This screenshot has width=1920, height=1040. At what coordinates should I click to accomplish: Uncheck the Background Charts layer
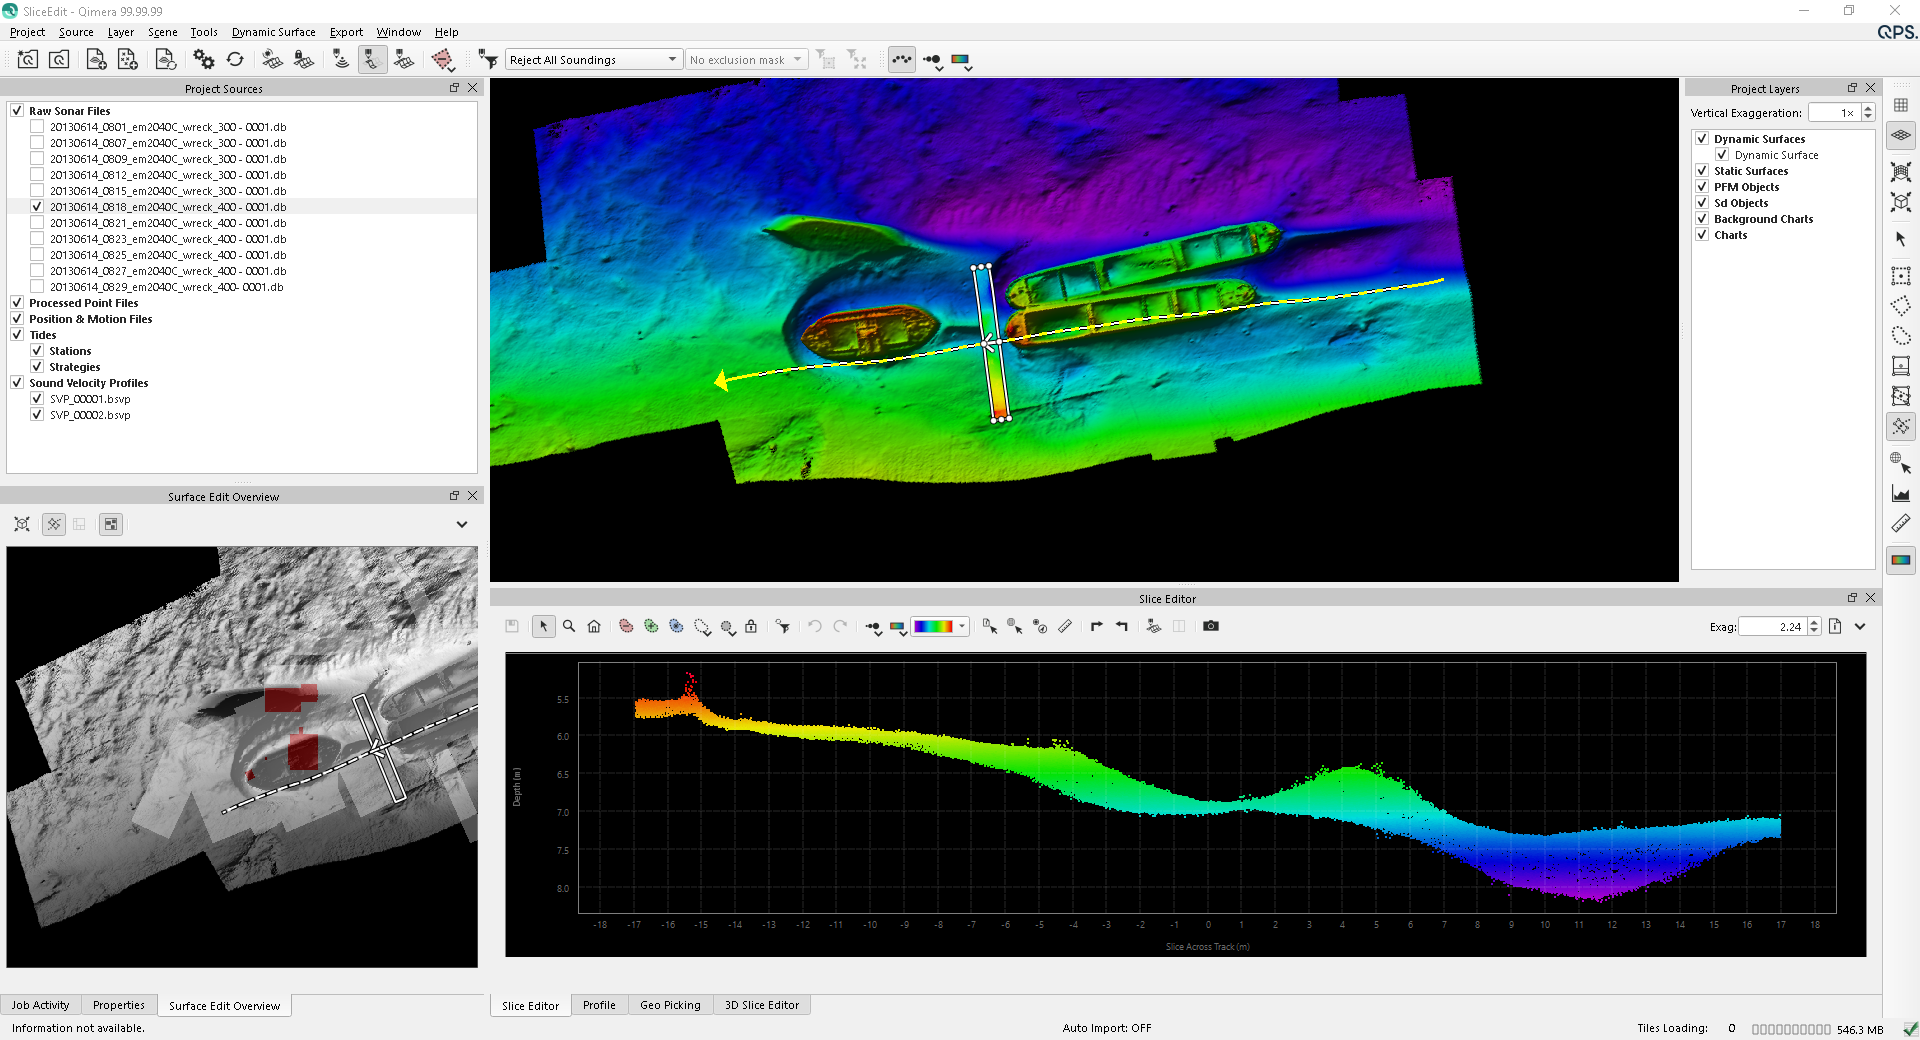(1702, 219)
